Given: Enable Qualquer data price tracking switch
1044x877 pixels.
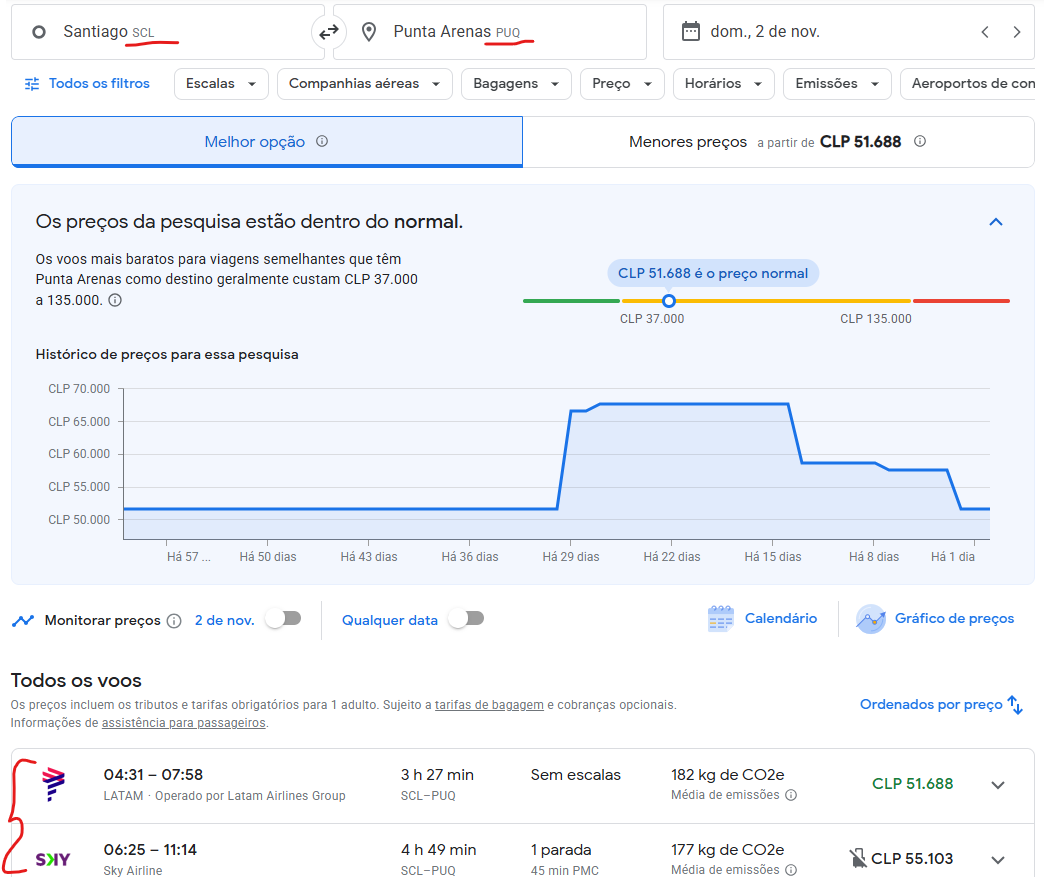Looking at the screenshot, I should [466, 619].
